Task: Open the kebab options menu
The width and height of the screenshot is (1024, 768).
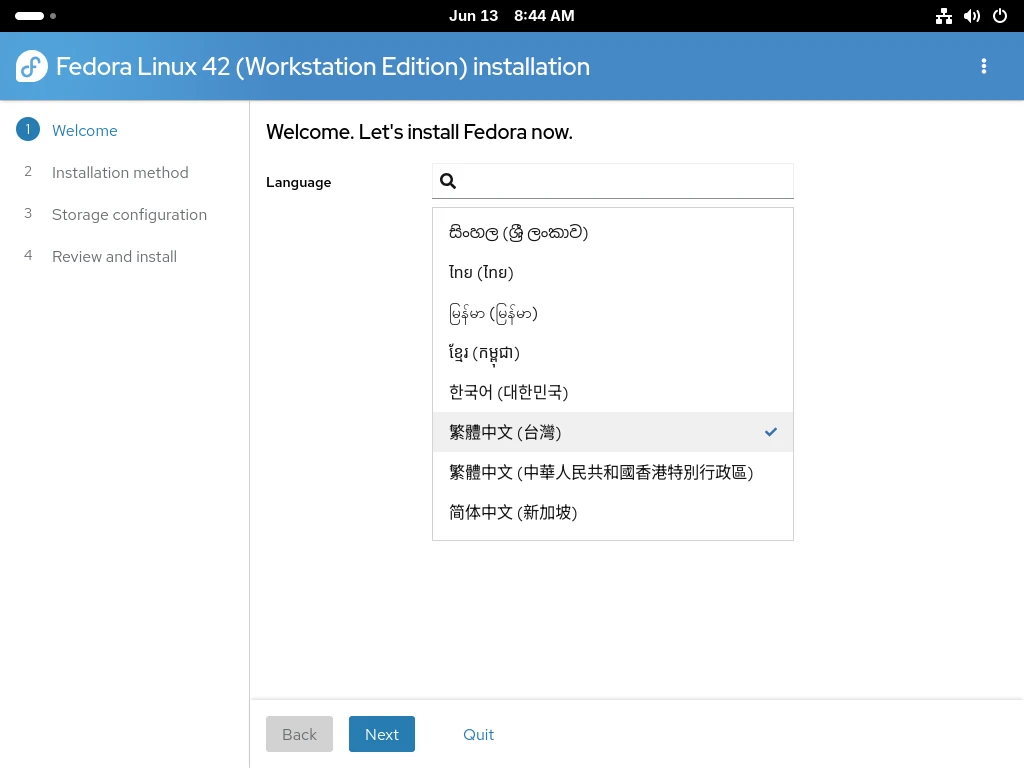Action: click(x=984, y=67)
